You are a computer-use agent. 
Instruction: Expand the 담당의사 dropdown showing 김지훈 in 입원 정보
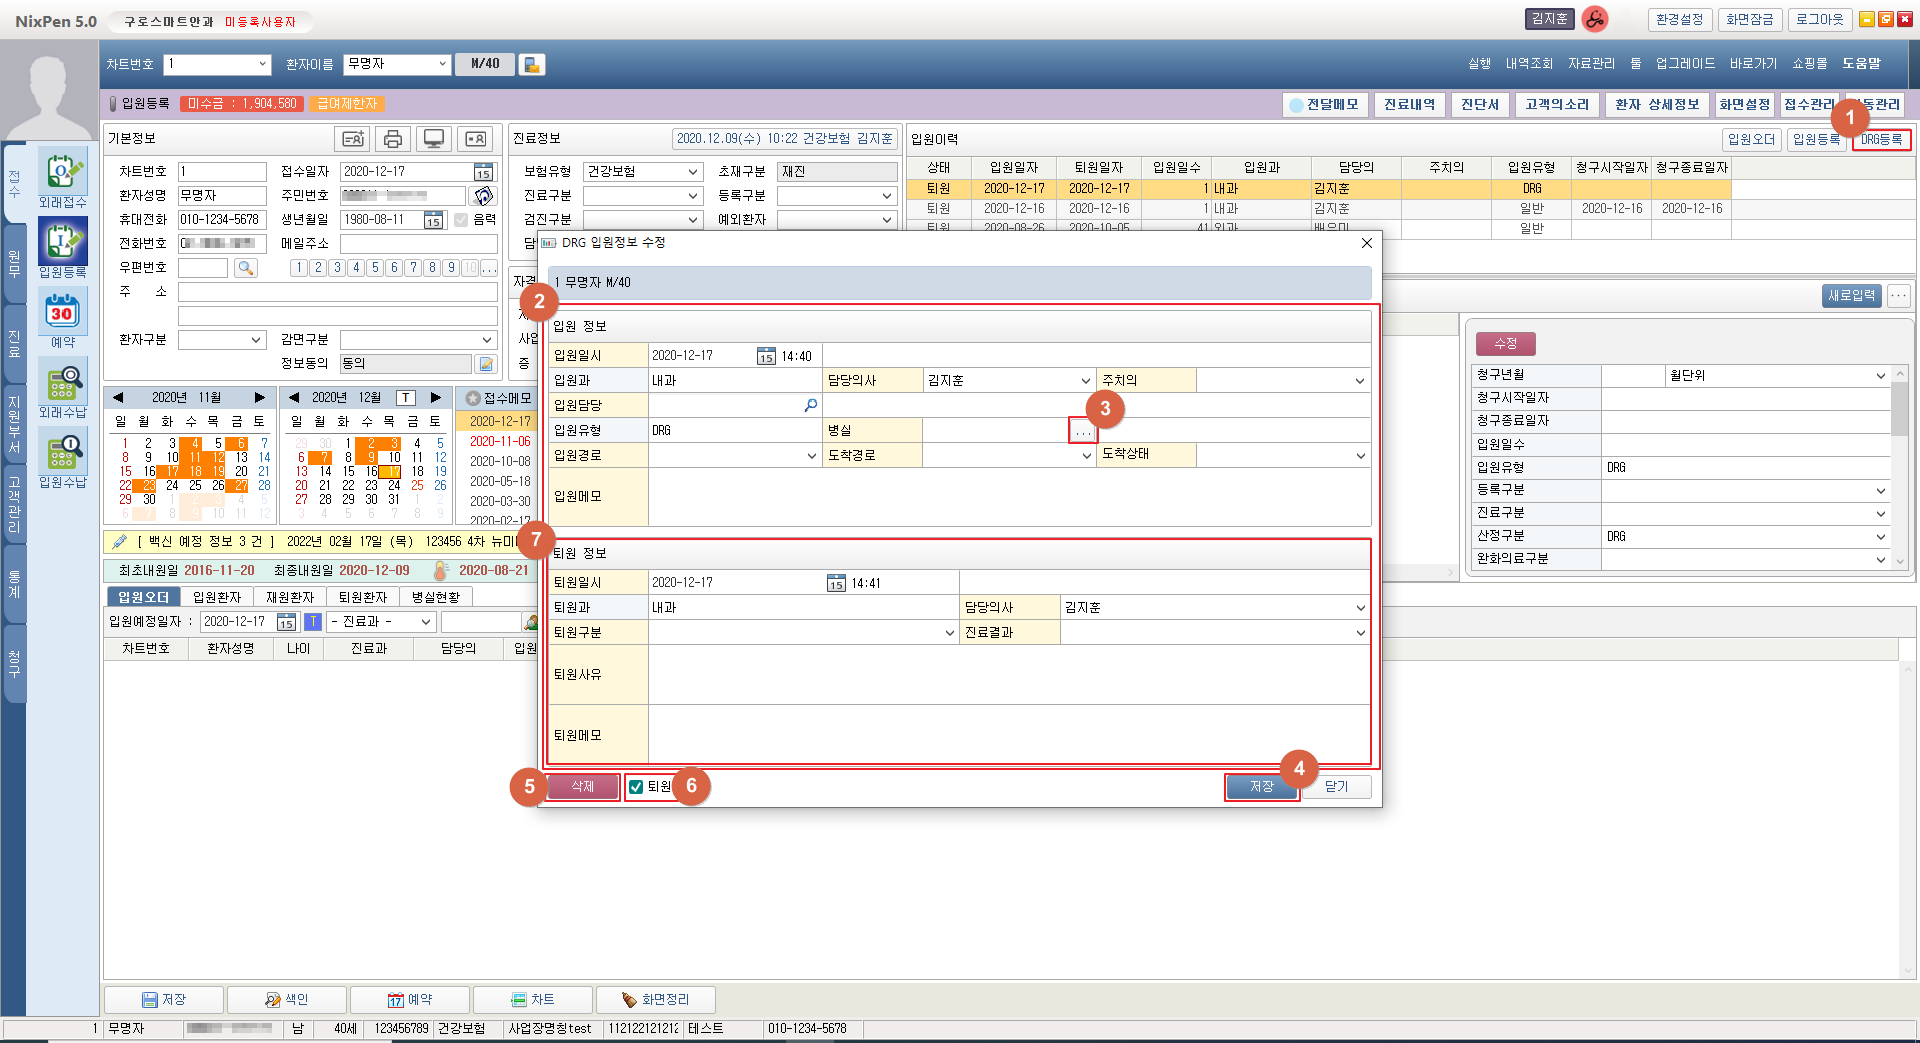1085,381
